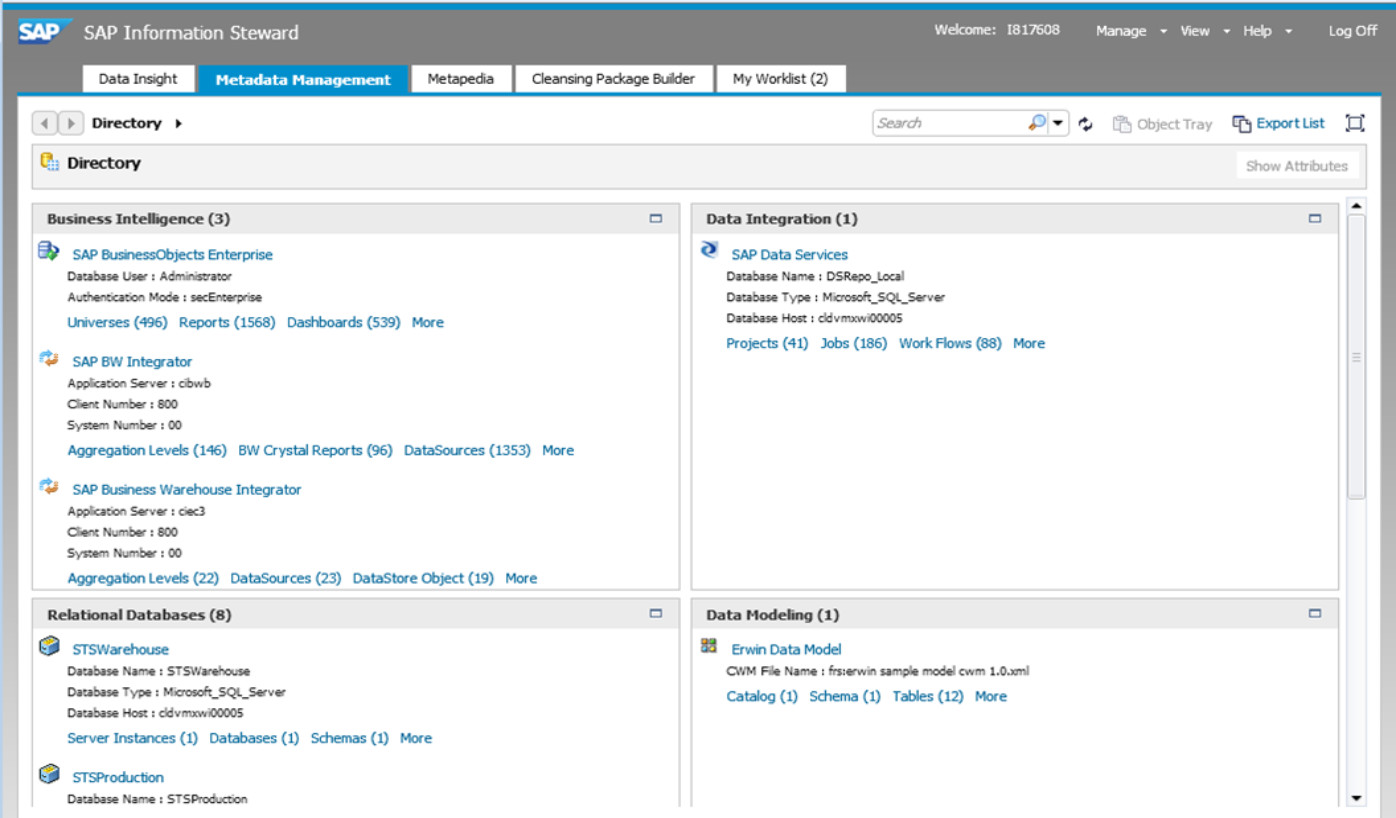The image size is (1396, 818).
Task: Open the STSProduction link
Action: coord(118,778)
